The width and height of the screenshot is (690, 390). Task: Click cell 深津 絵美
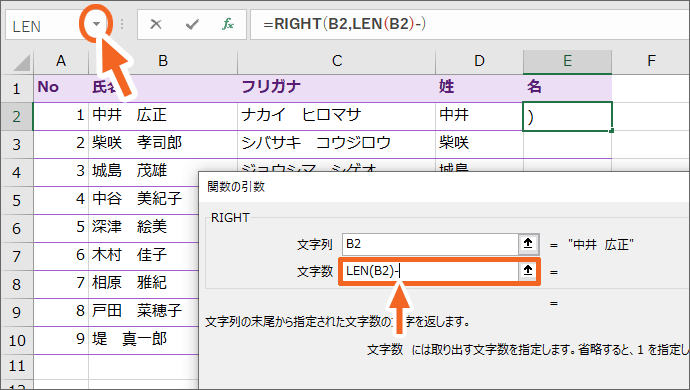144,228
